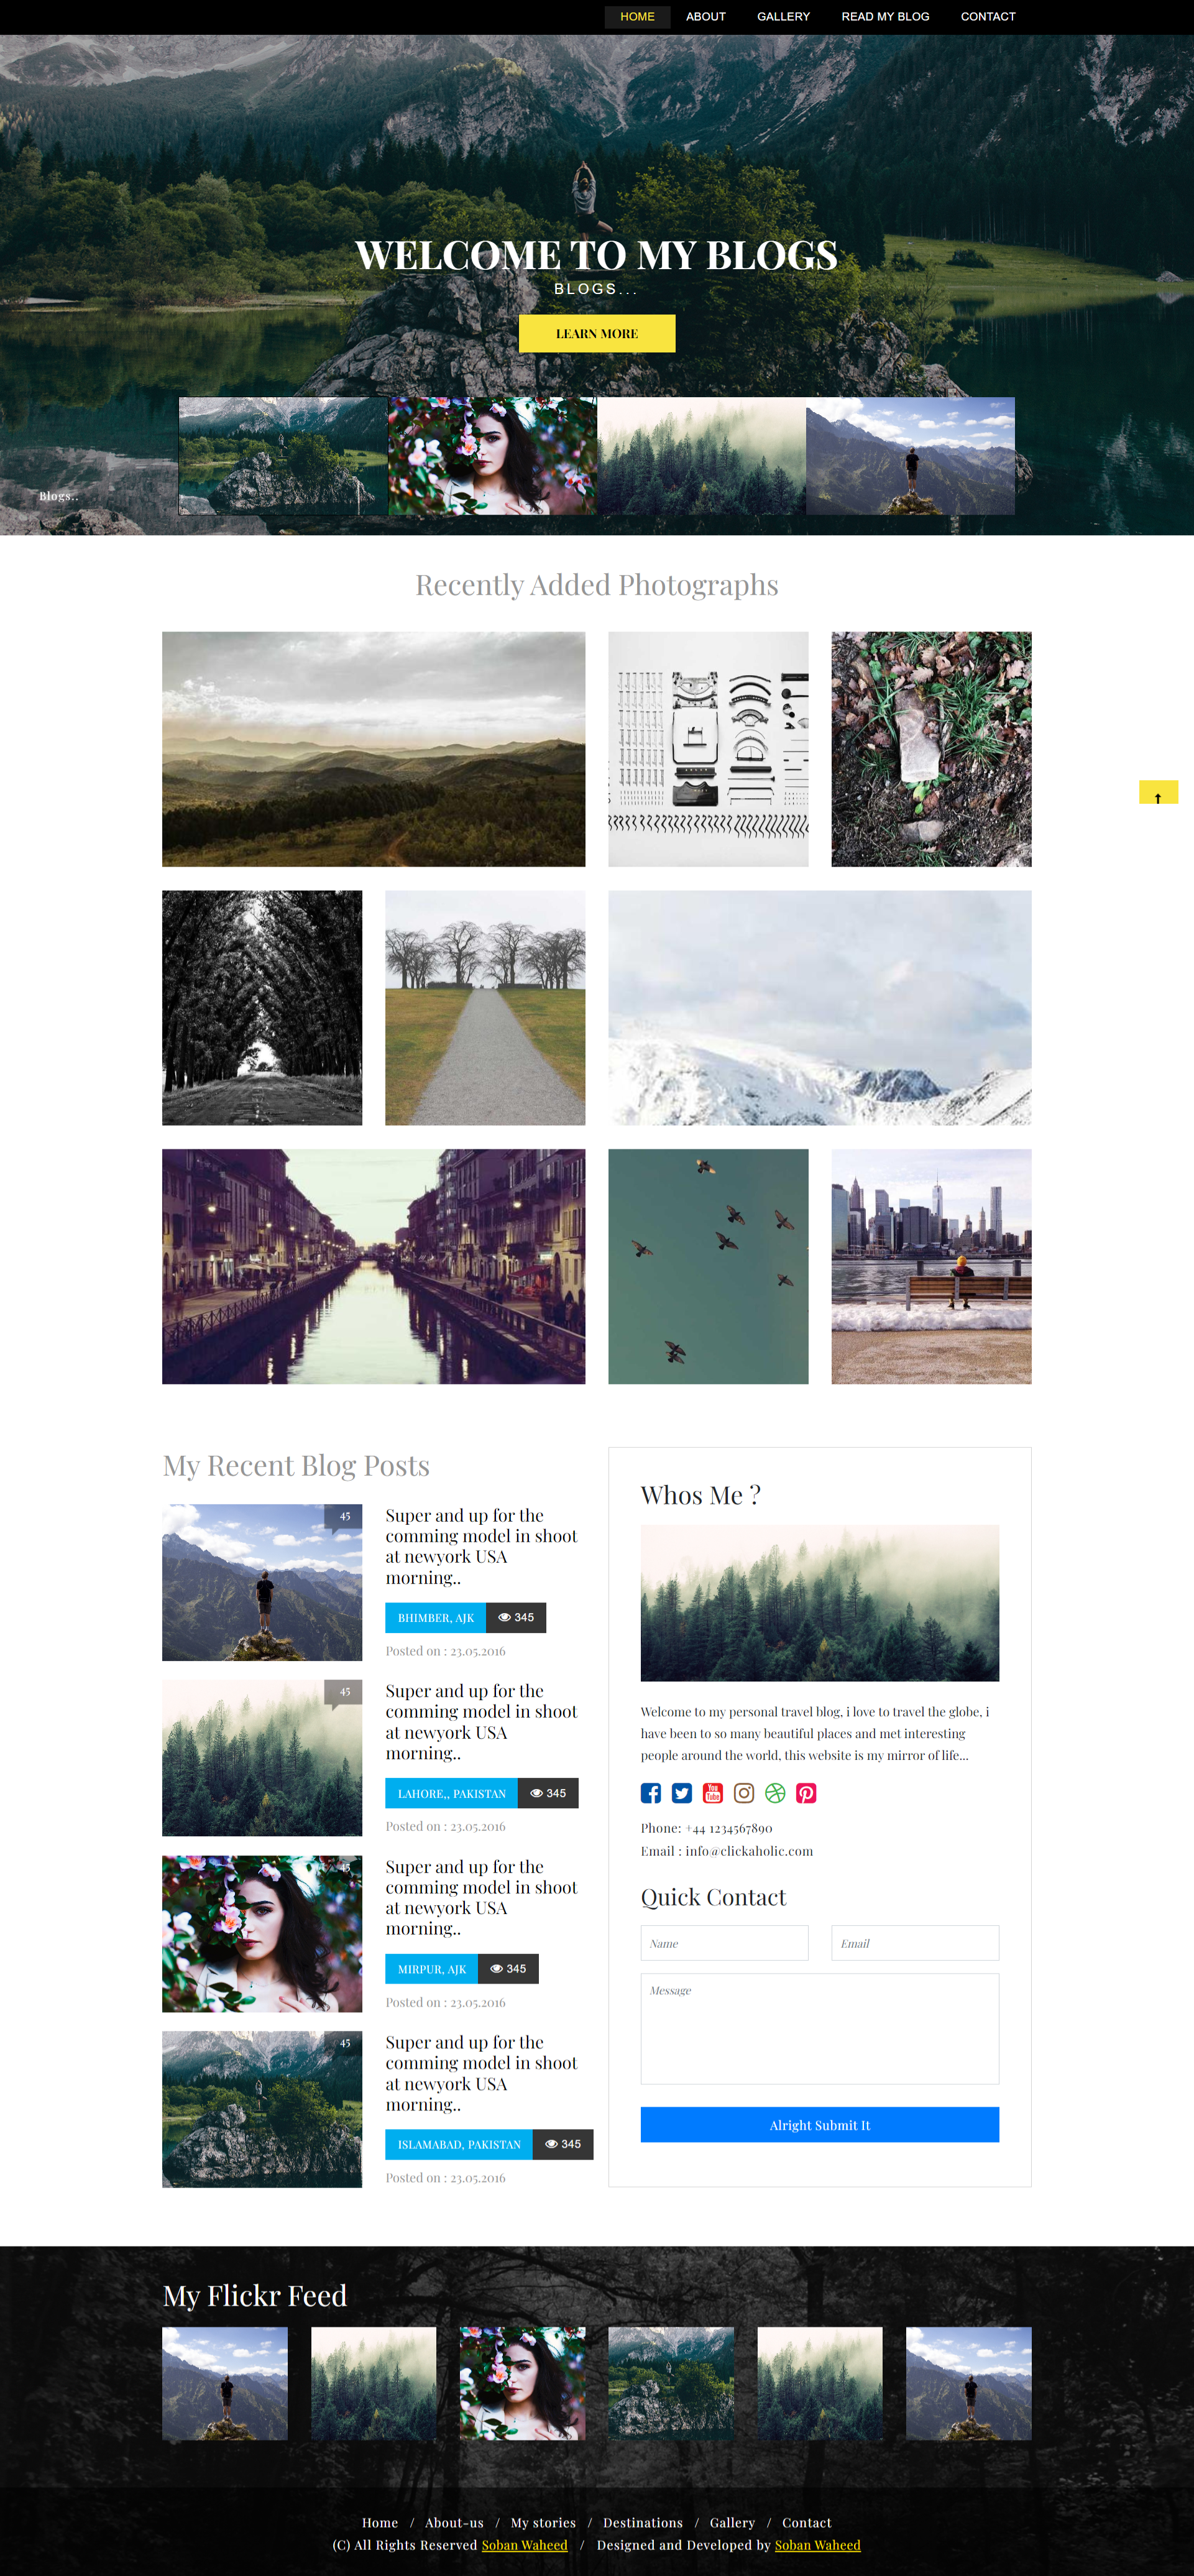The width and height of the screenshot is (1194, 2576).
Task: Open the YouTube social icon
Action: [712, 1793]
